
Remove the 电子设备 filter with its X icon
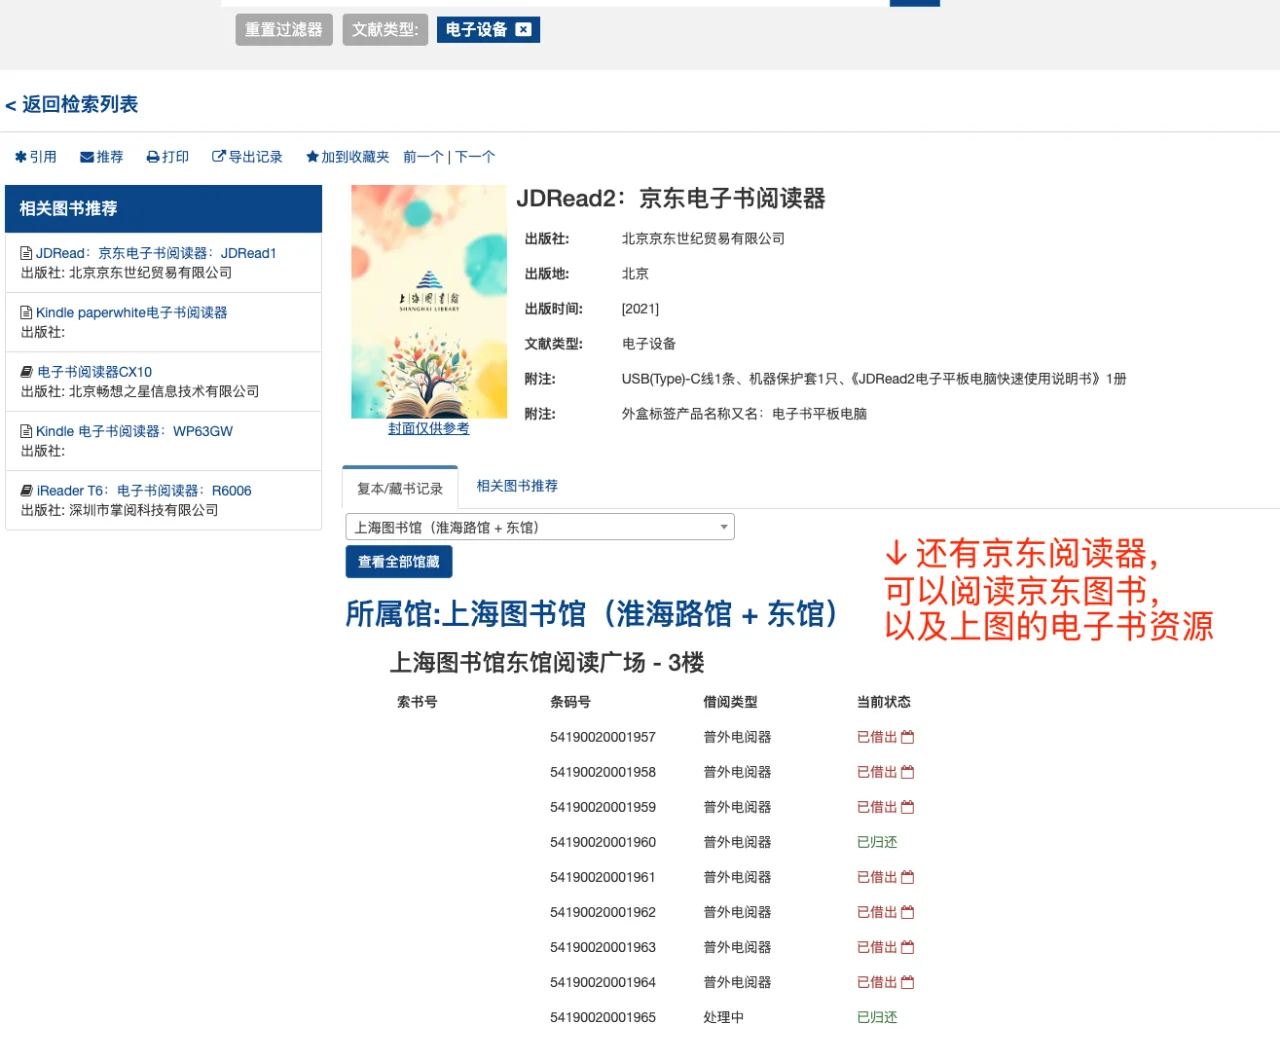(x=523, y=30)
